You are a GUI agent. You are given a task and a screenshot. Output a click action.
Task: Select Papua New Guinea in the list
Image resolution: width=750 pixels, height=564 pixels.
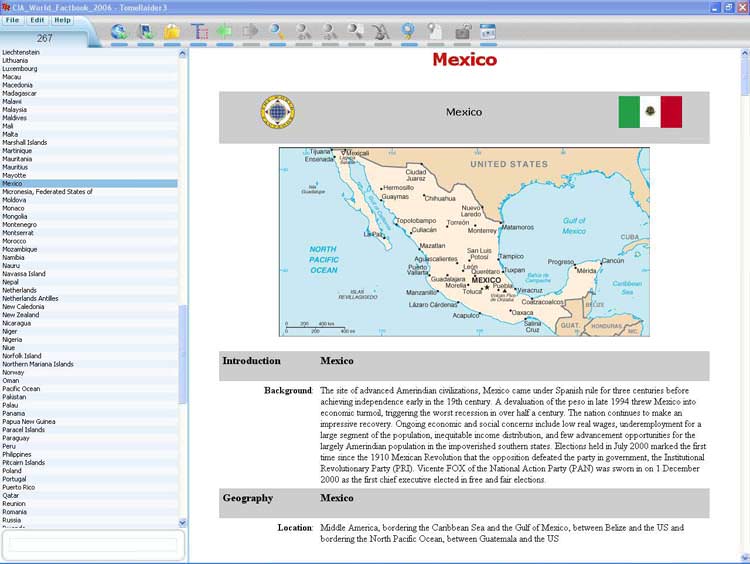click(29, 421)
